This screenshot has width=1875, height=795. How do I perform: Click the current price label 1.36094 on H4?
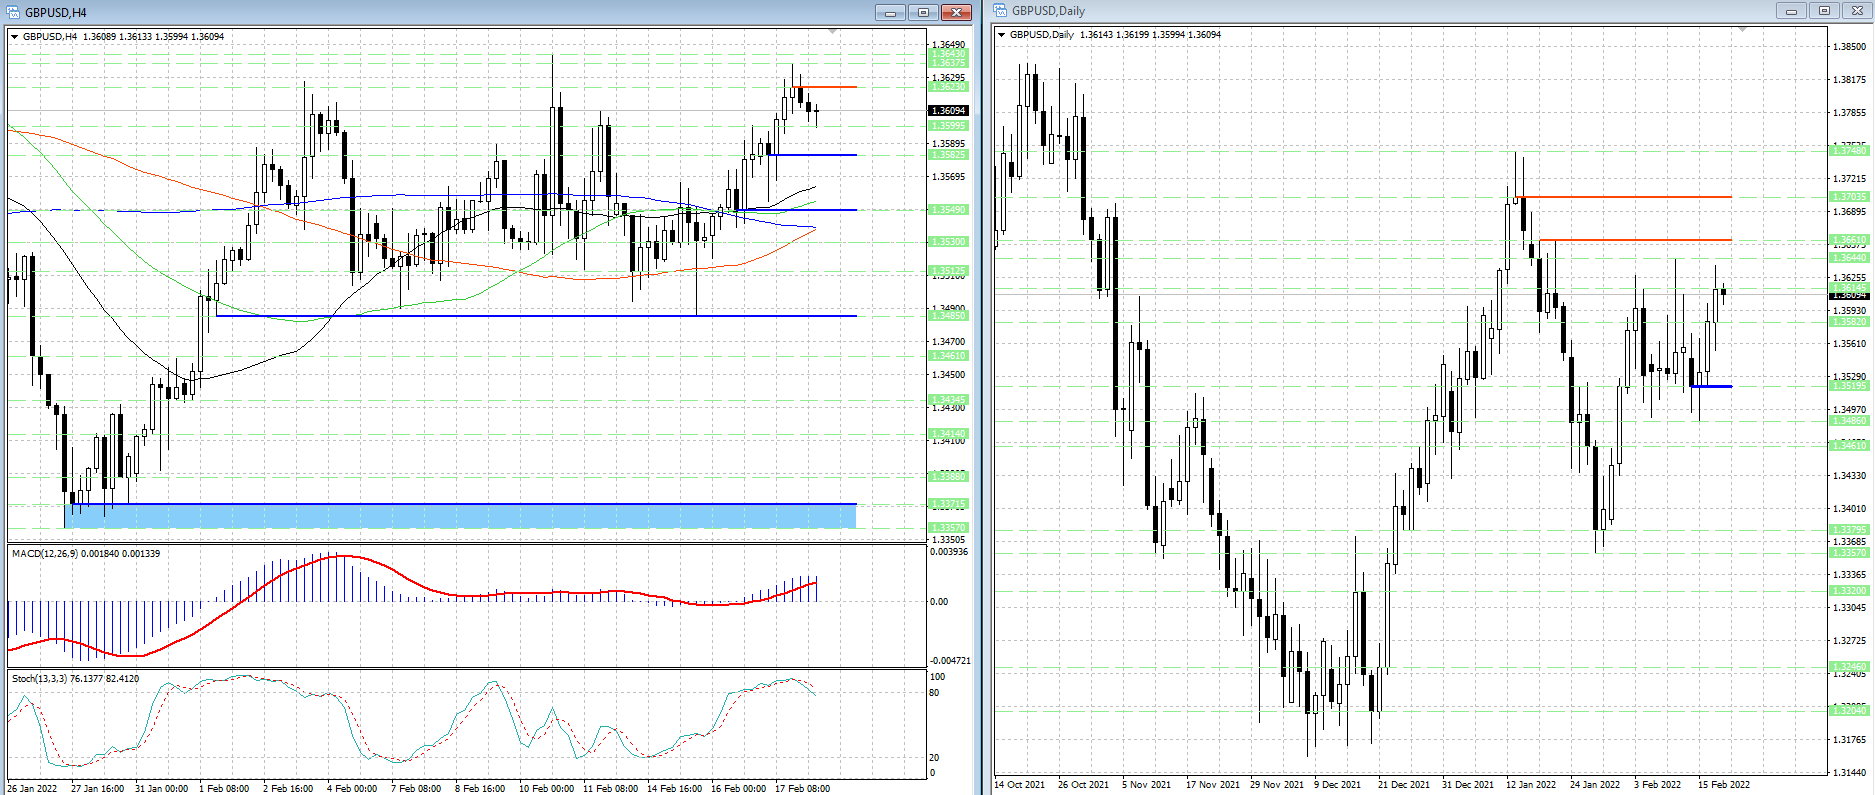948,111
